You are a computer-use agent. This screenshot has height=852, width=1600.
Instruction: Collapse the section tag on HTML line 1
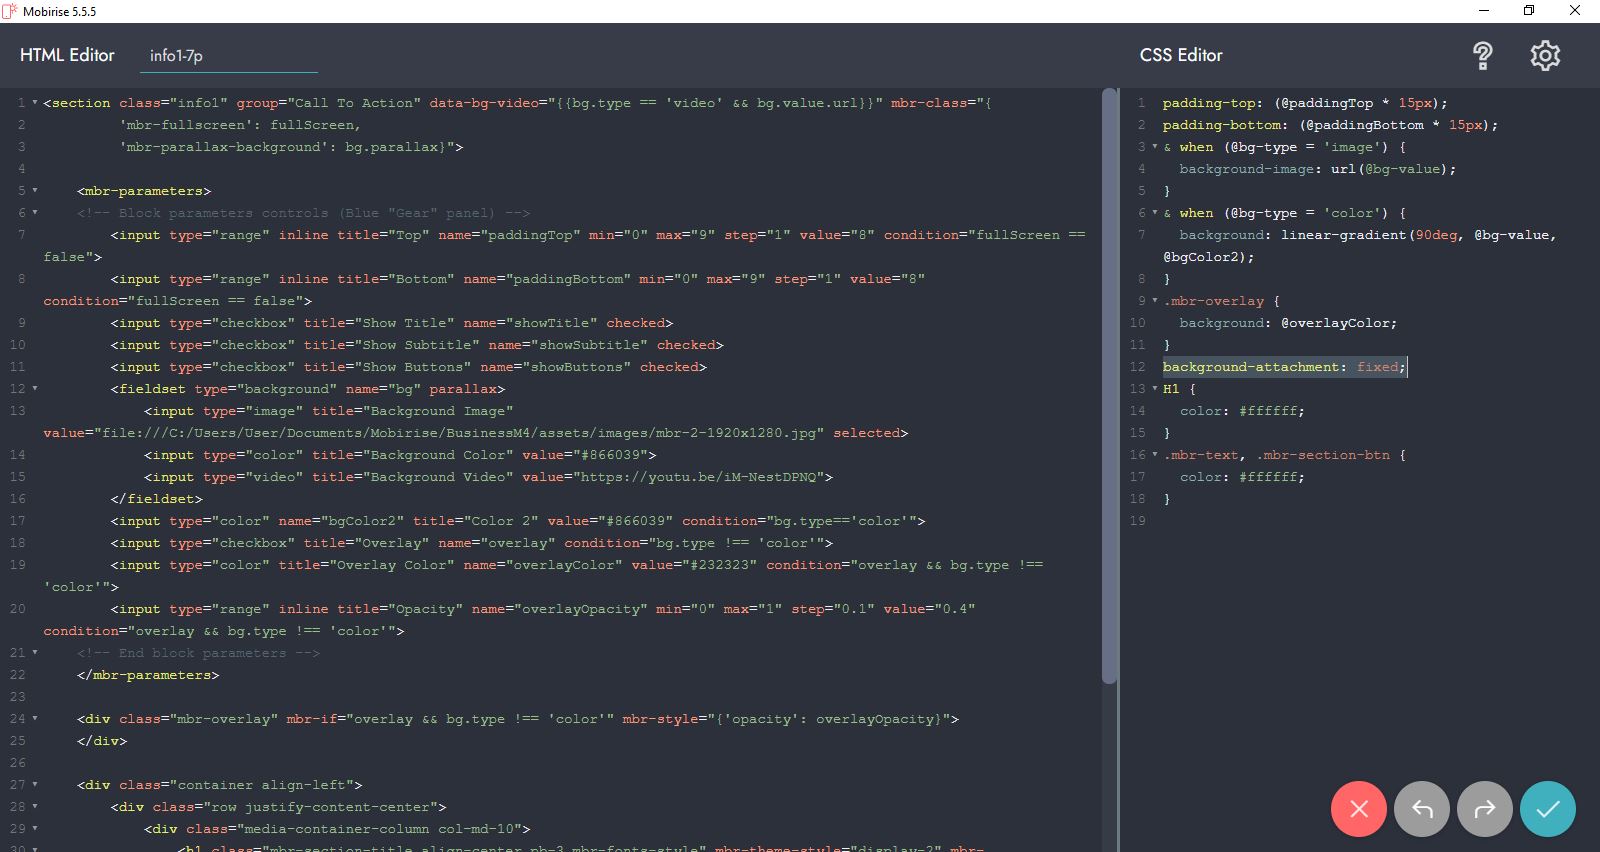pos(35,103)
